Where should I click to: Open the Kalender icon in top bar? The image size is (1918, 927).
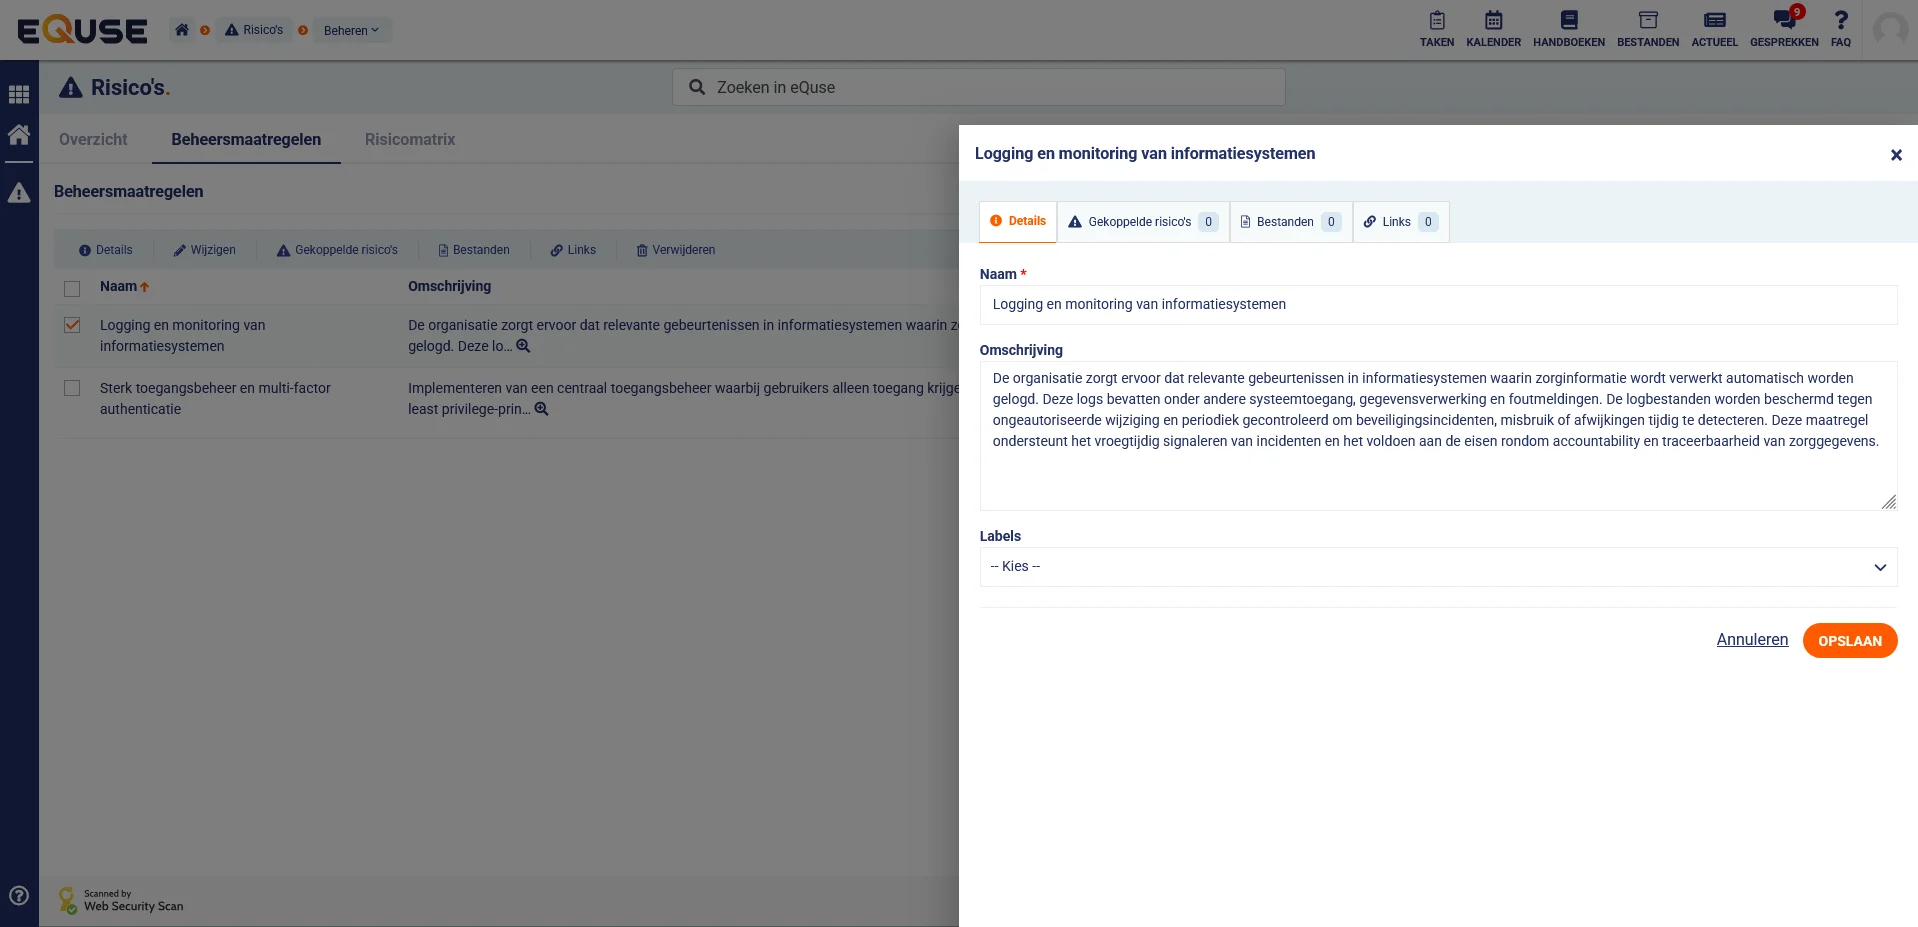pyautogui.click(x=1493, y=21)
